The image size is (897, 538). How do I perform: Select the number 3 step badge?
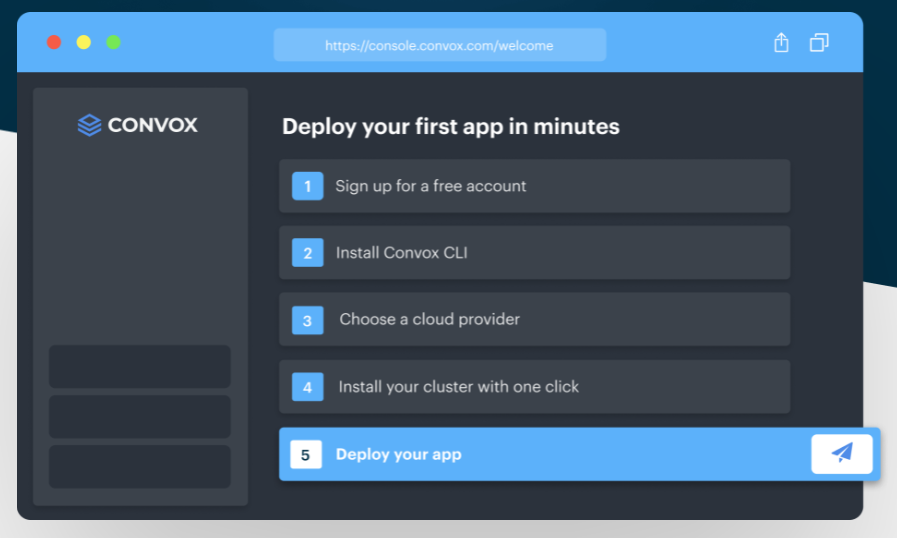(x=307, y=320)
